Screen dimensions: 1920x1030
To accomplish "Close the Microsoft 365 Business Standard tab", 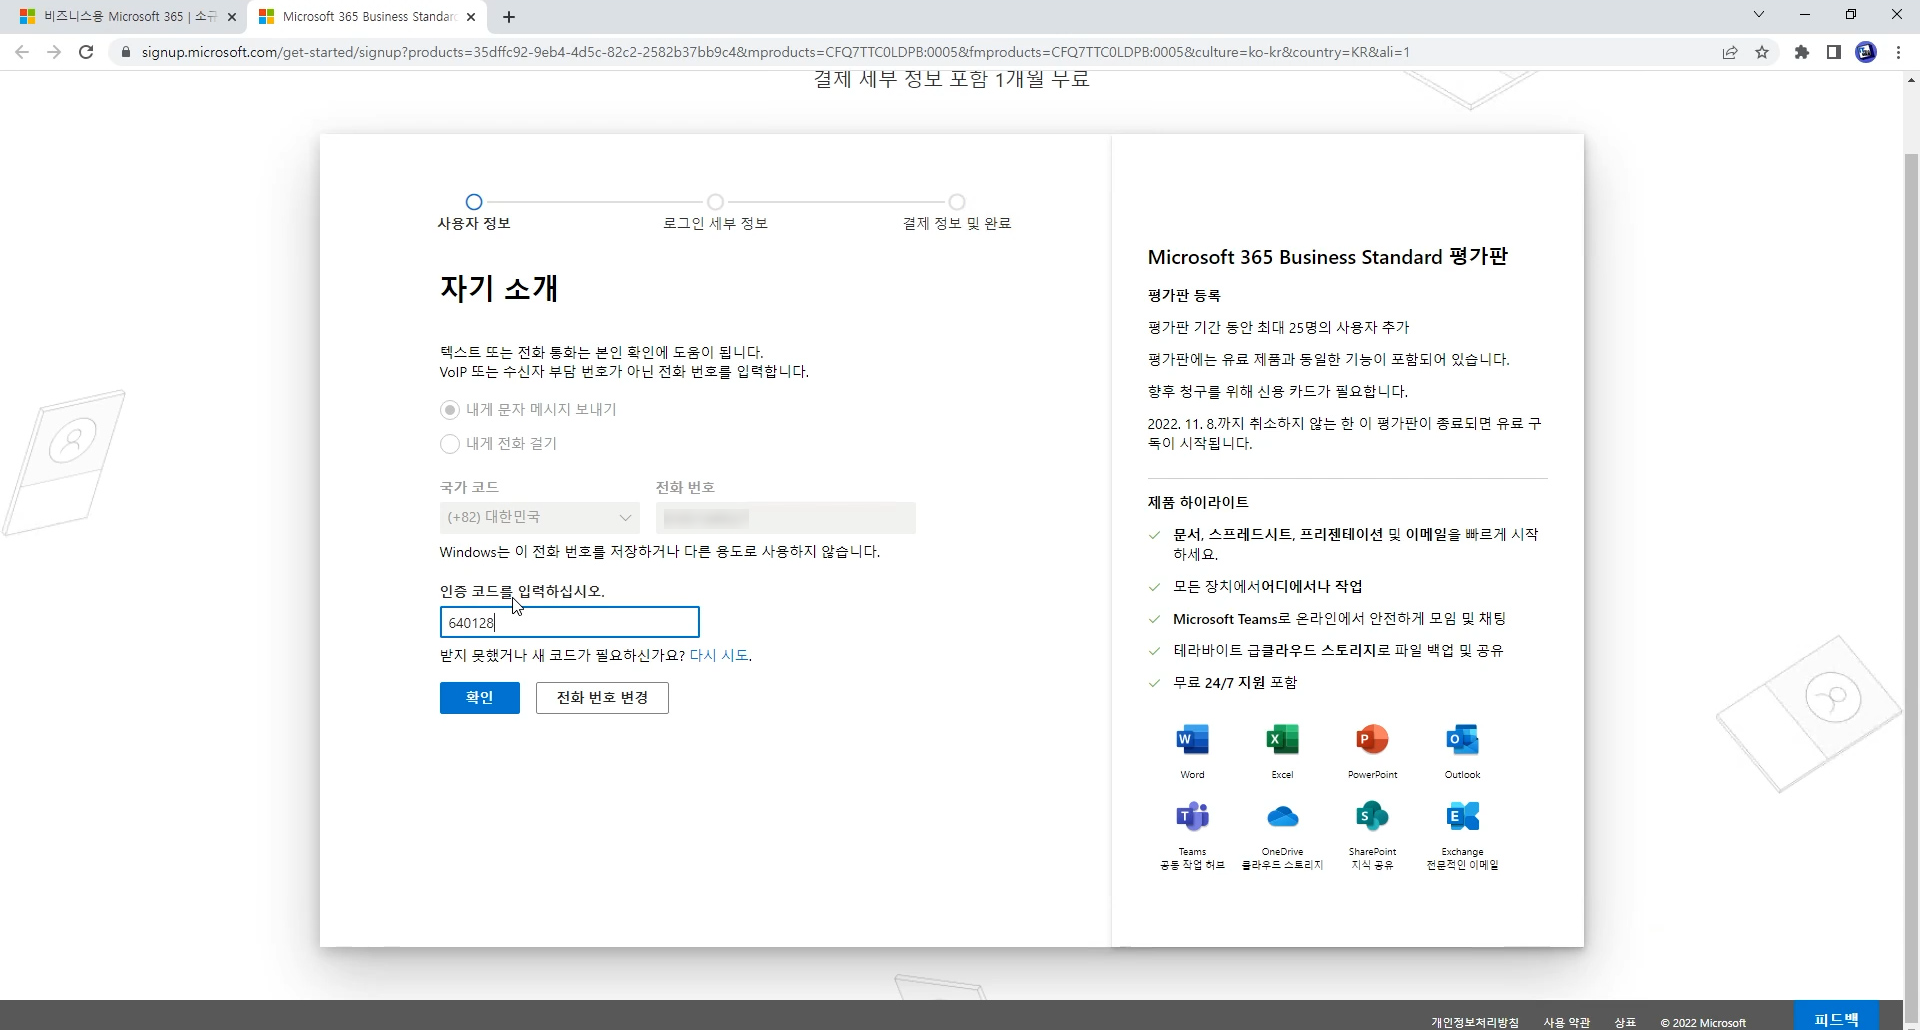I will 471,17.
